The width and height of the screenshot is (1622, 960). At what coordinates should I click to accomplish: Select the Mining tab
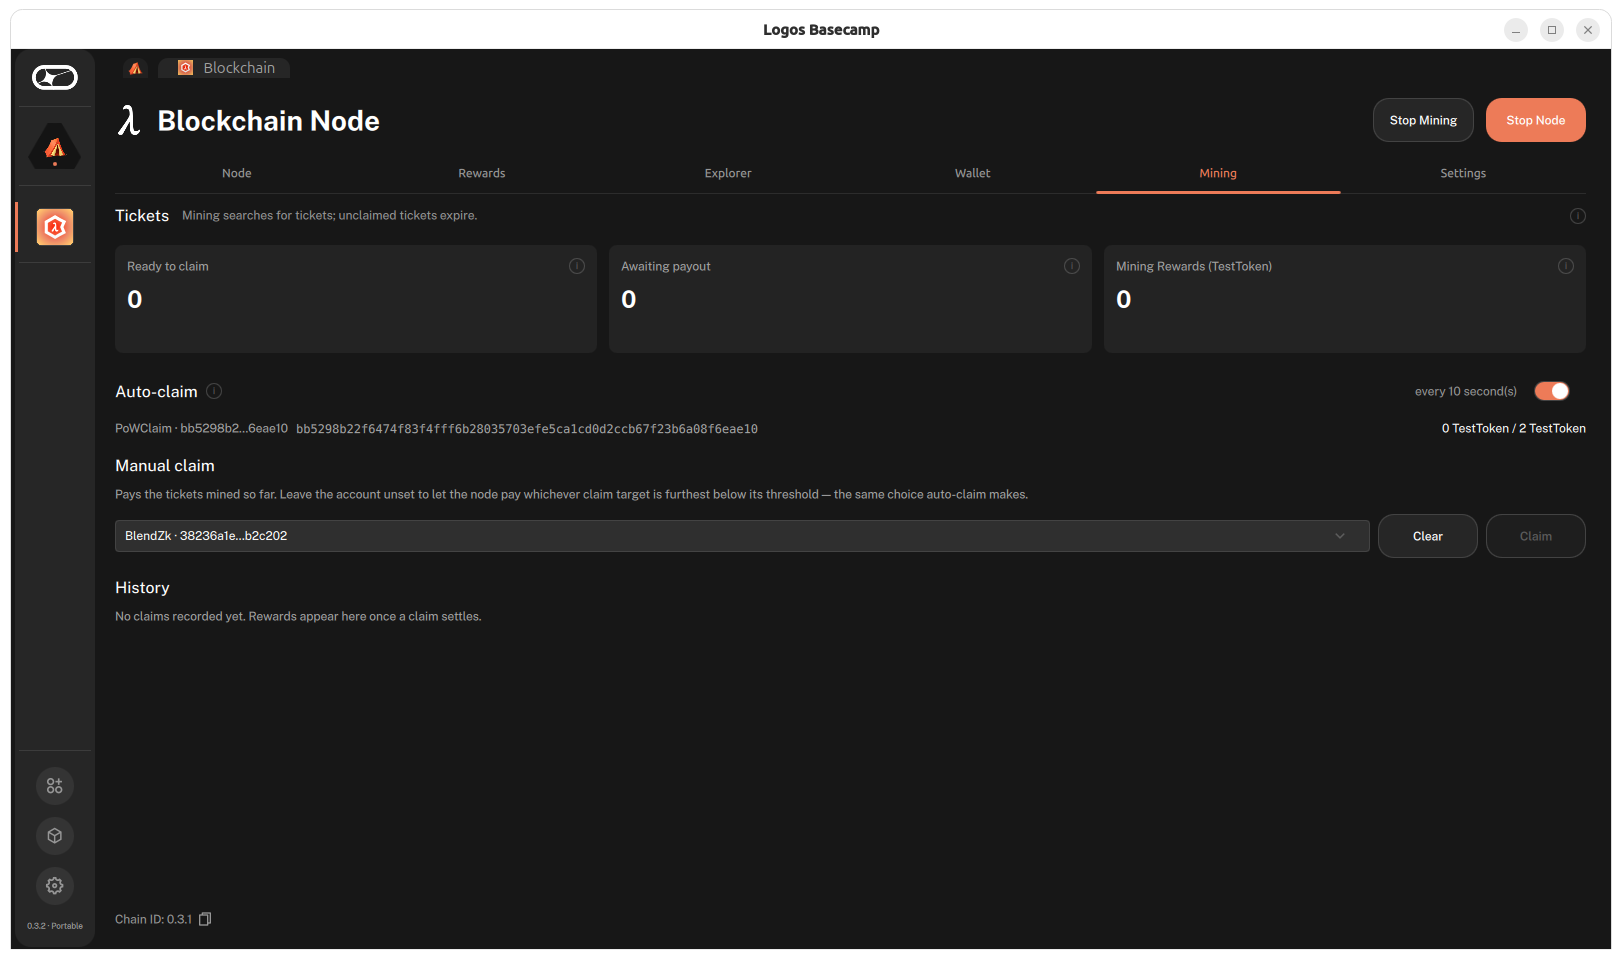[x=1218, y=173]
